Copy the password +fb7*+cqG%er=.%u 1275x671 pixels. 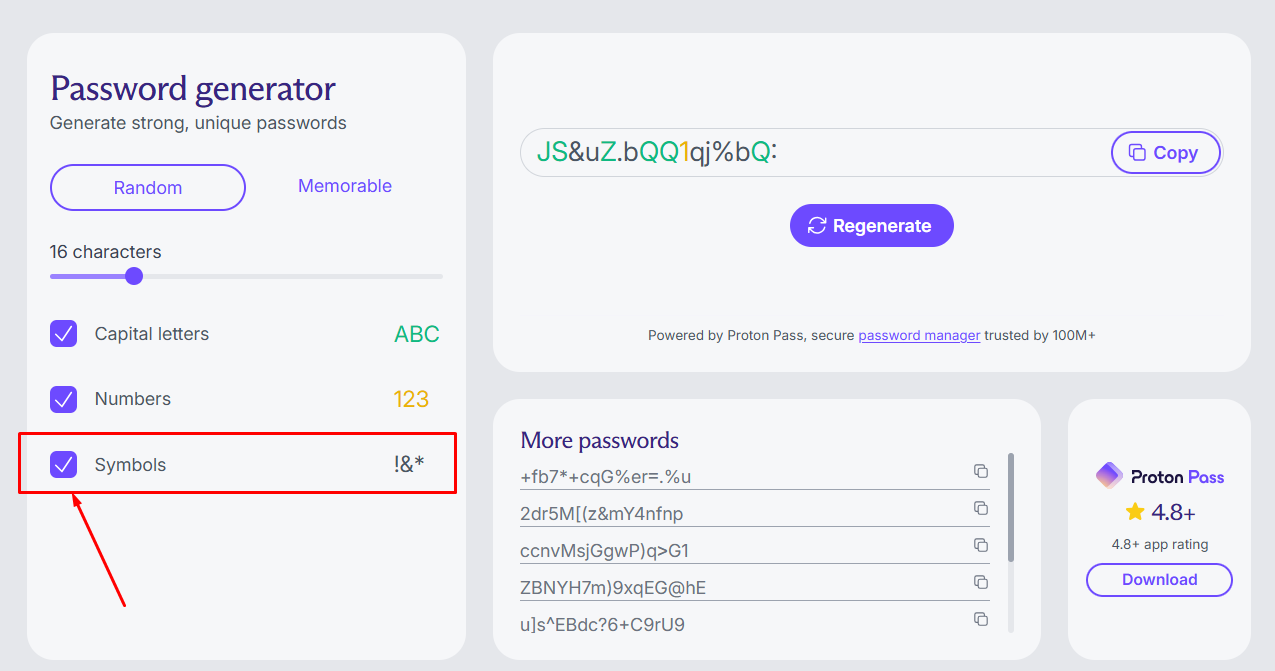click(981, 471)
